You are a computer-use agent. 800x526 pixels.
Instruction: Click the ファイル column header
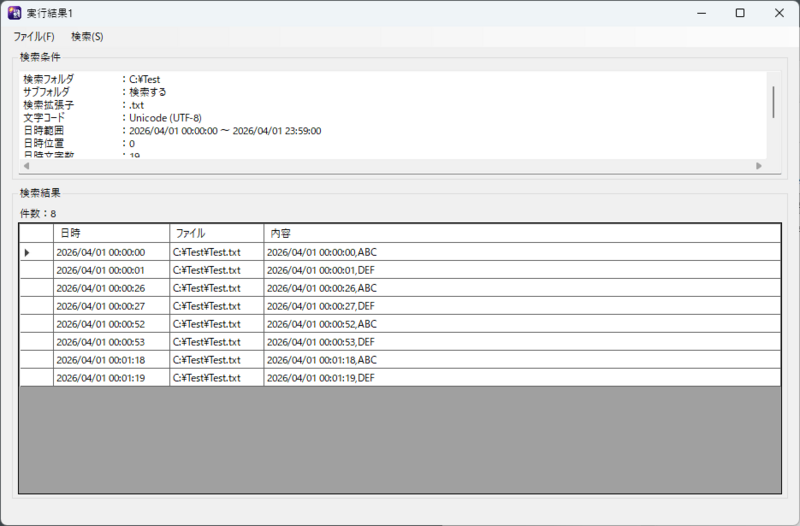[216, 233]
